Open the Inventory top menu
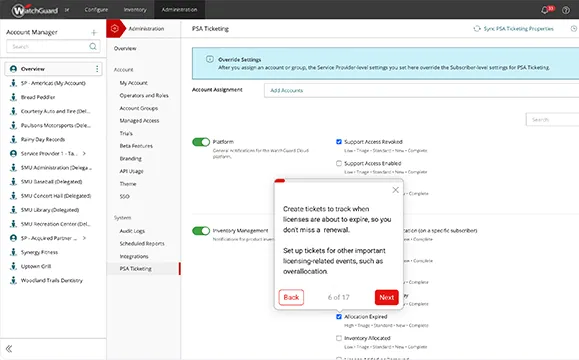This screenshot has height=360, width=579. (135, 10)
